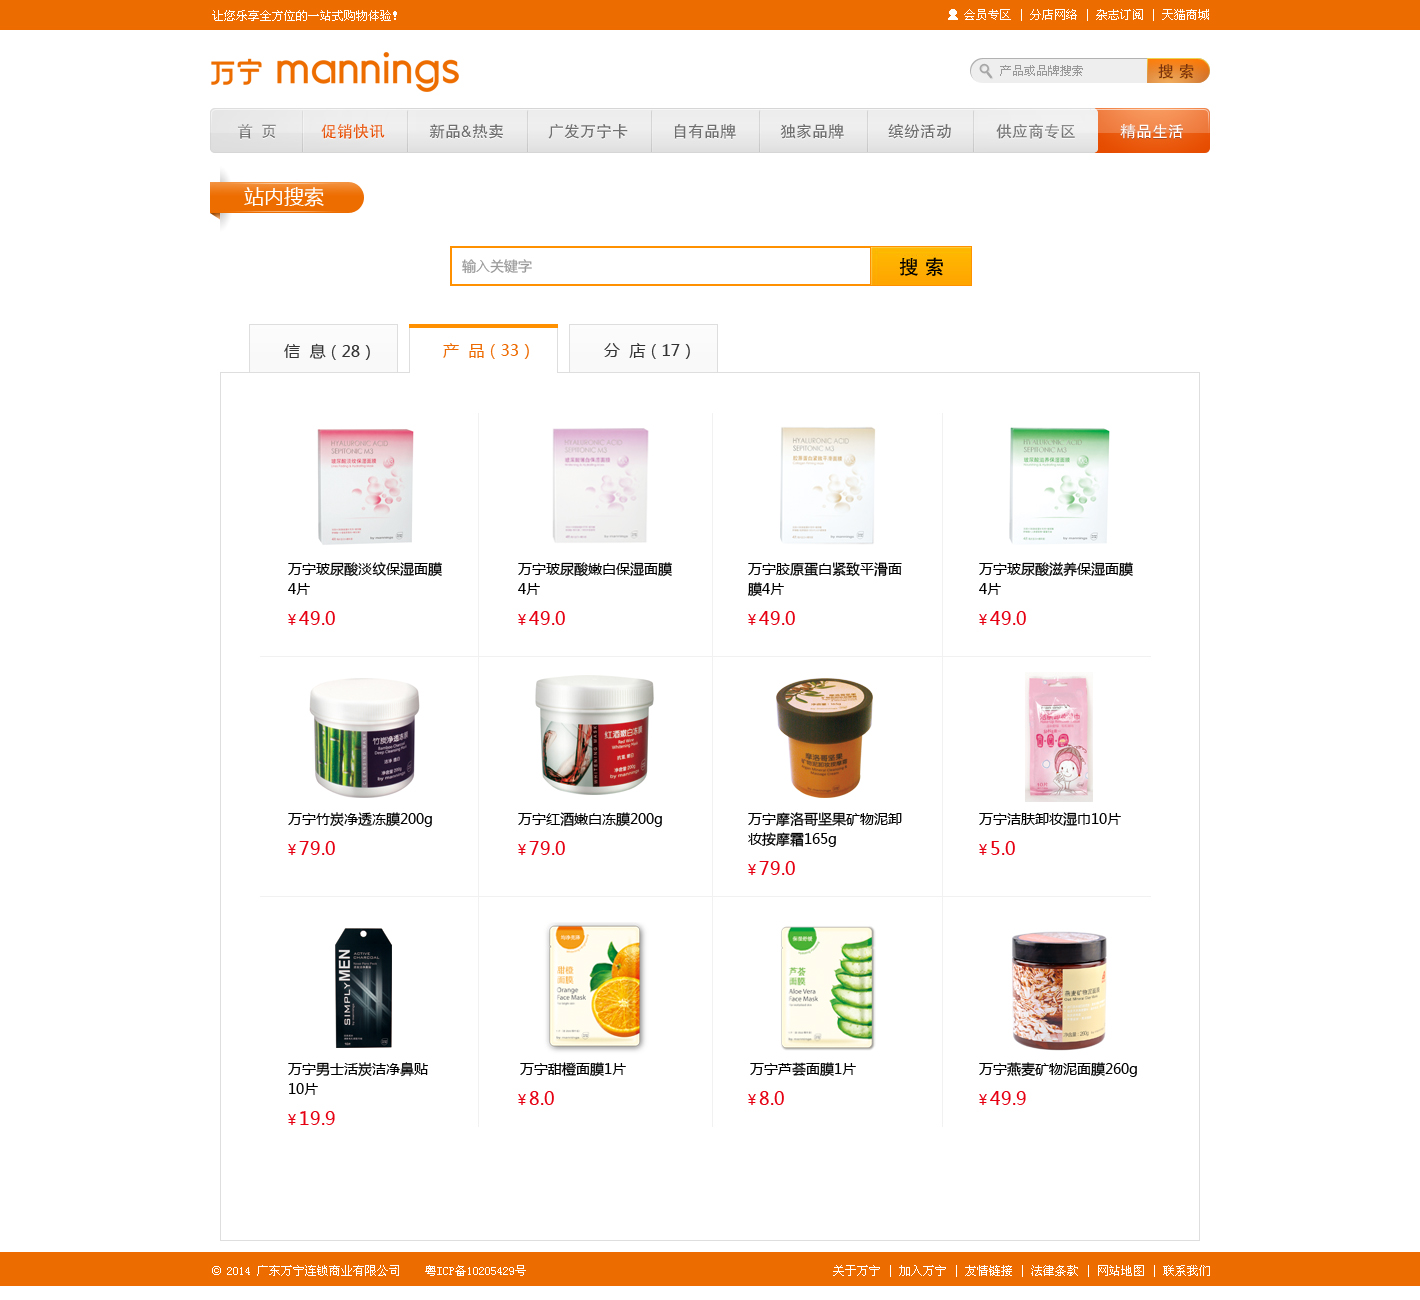Open the Simply Men nose strip image

[363, 988]
